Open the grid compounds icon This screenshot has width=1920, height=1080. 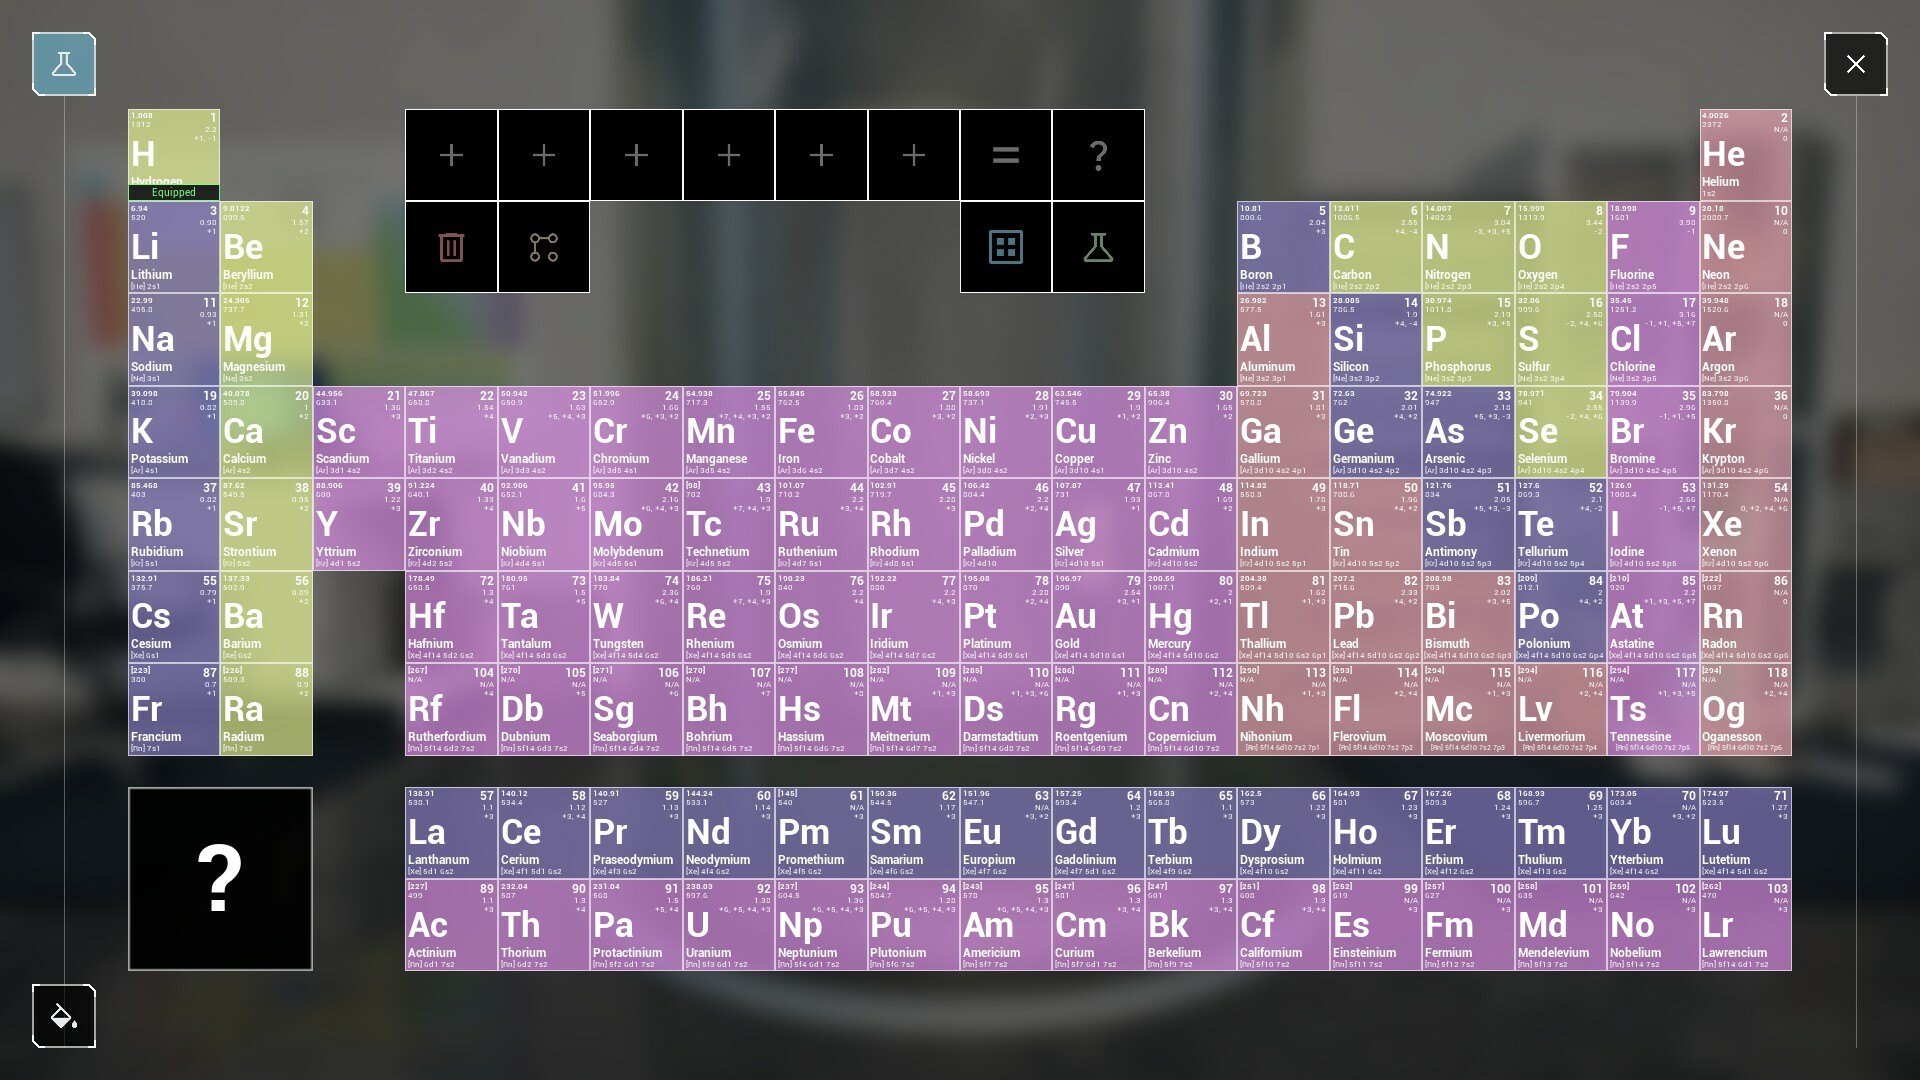coord(1005,247)
